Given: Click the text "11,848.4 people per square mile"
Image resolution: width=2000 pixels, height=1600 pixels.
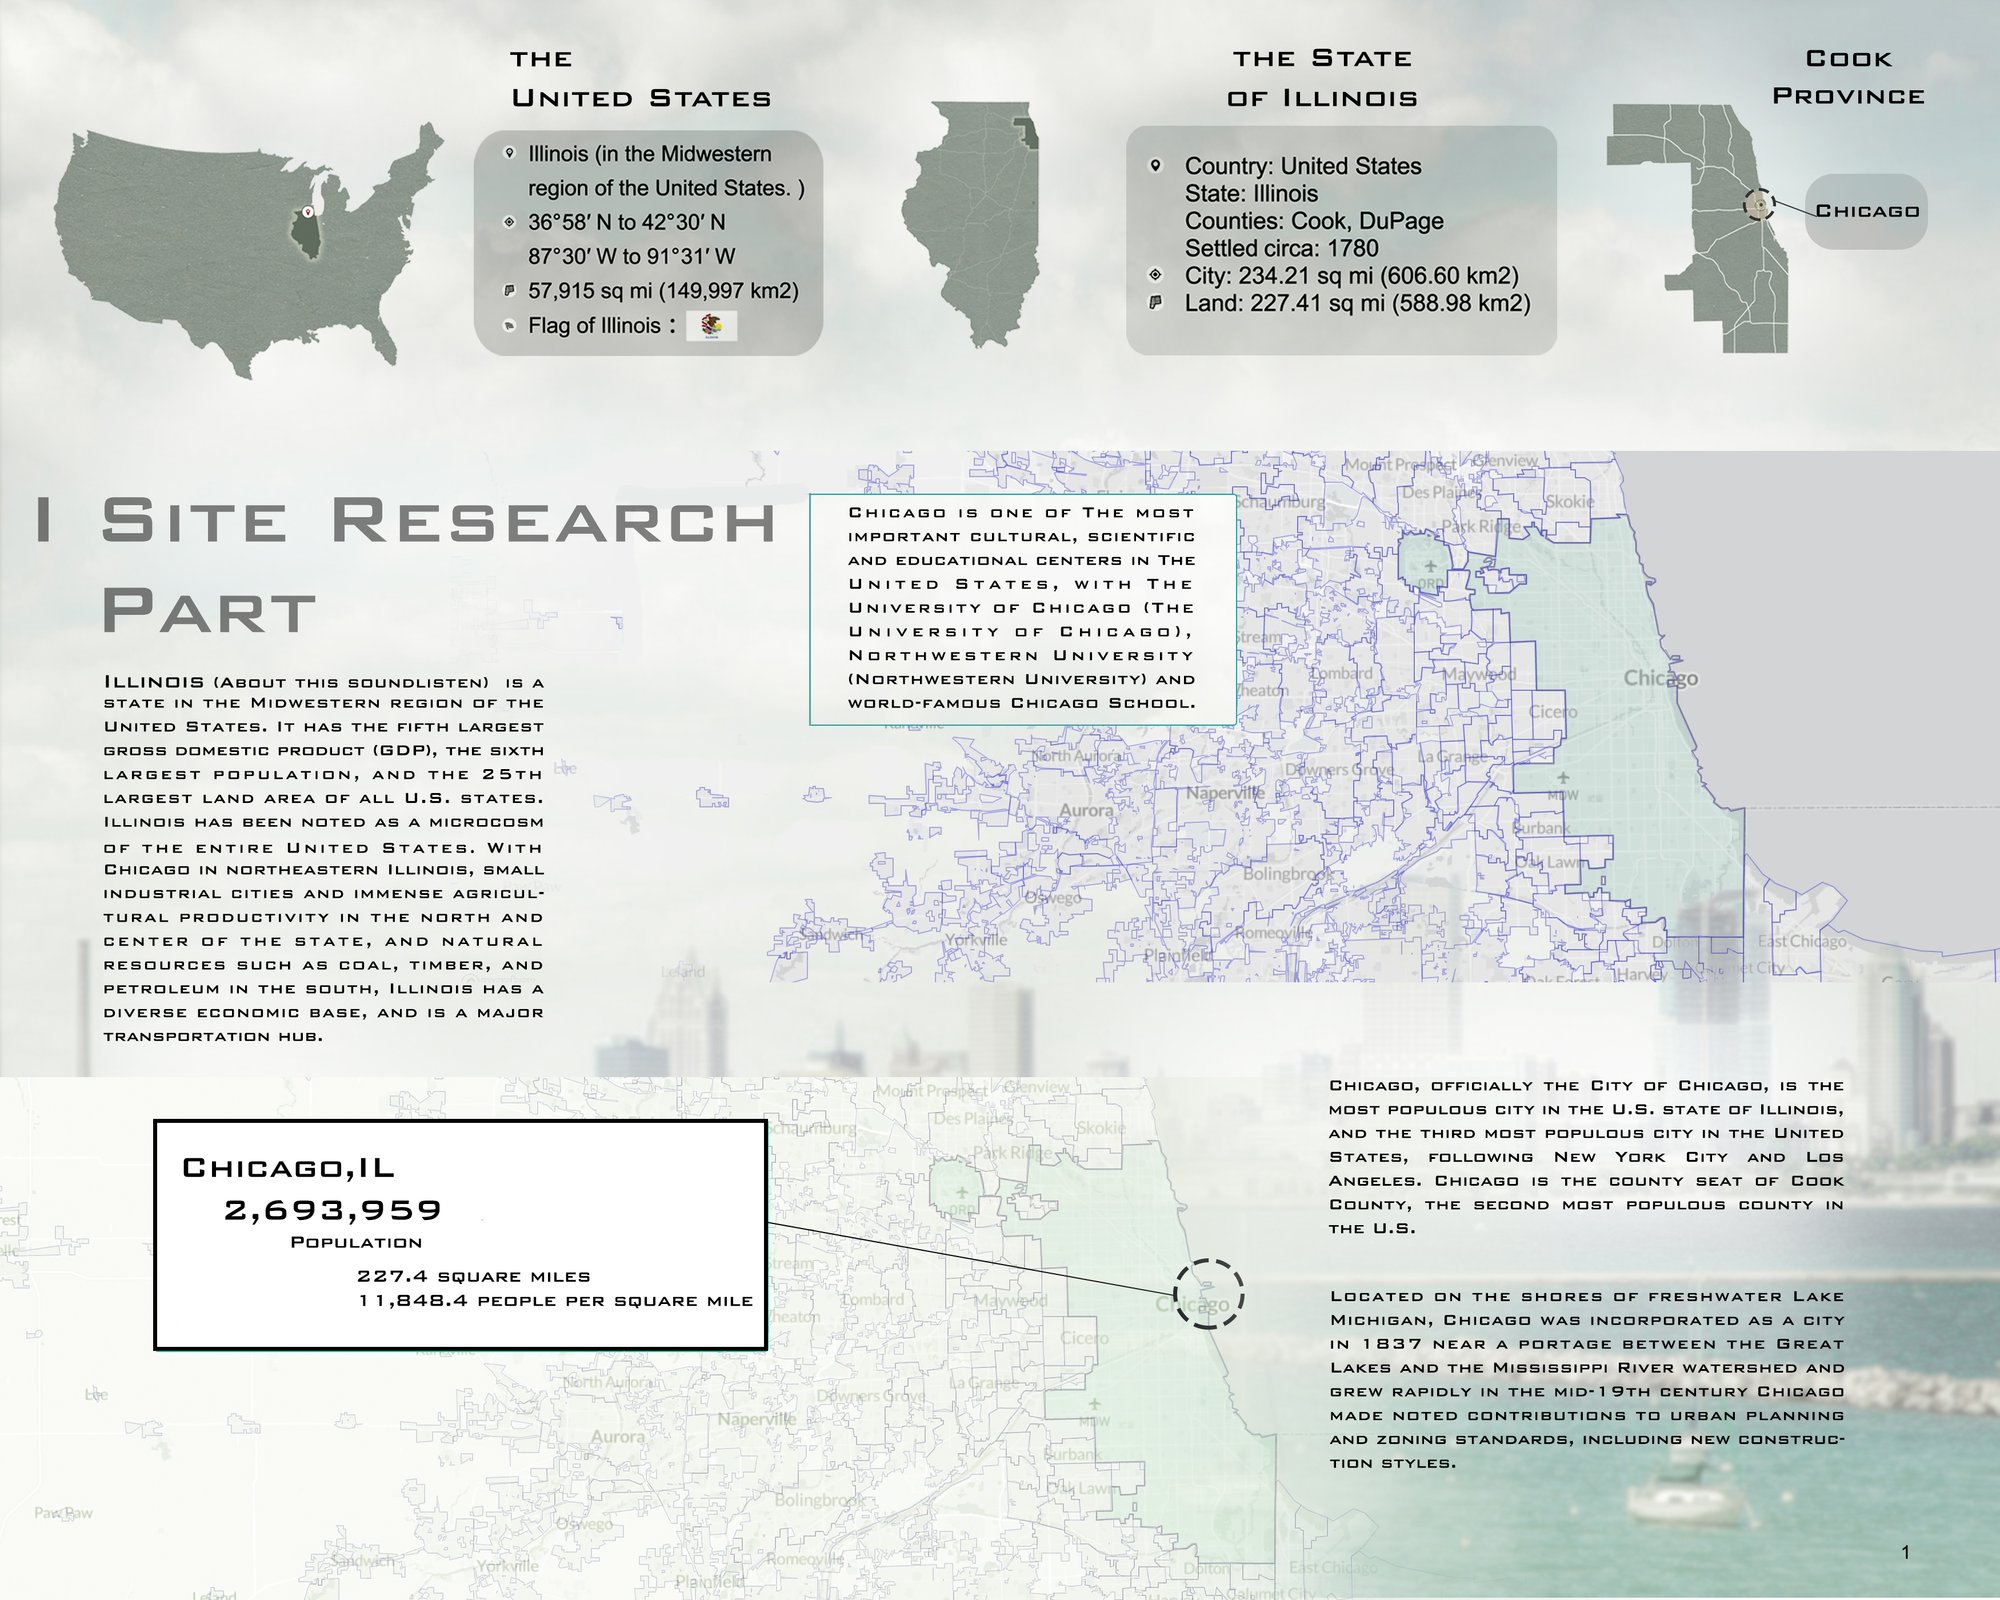Looking at the screenshot, I should coord(555,1300).
